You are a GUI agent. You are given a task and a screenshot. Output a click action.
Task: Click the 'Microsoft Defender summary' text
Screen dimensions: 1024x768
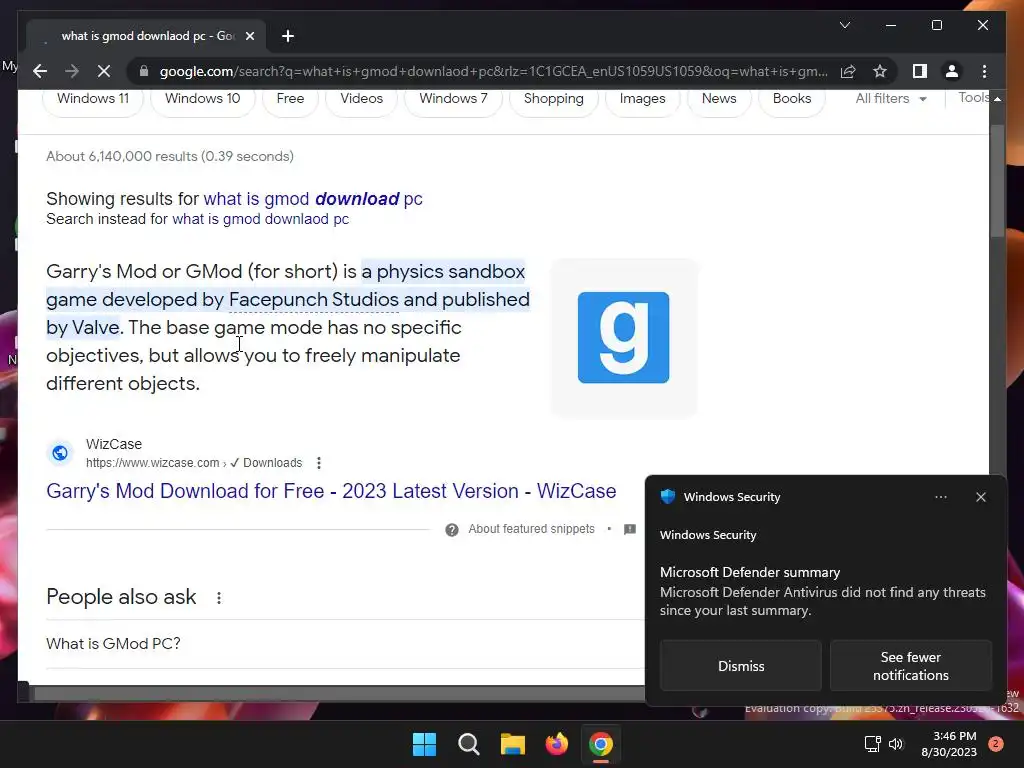(750, 572)
